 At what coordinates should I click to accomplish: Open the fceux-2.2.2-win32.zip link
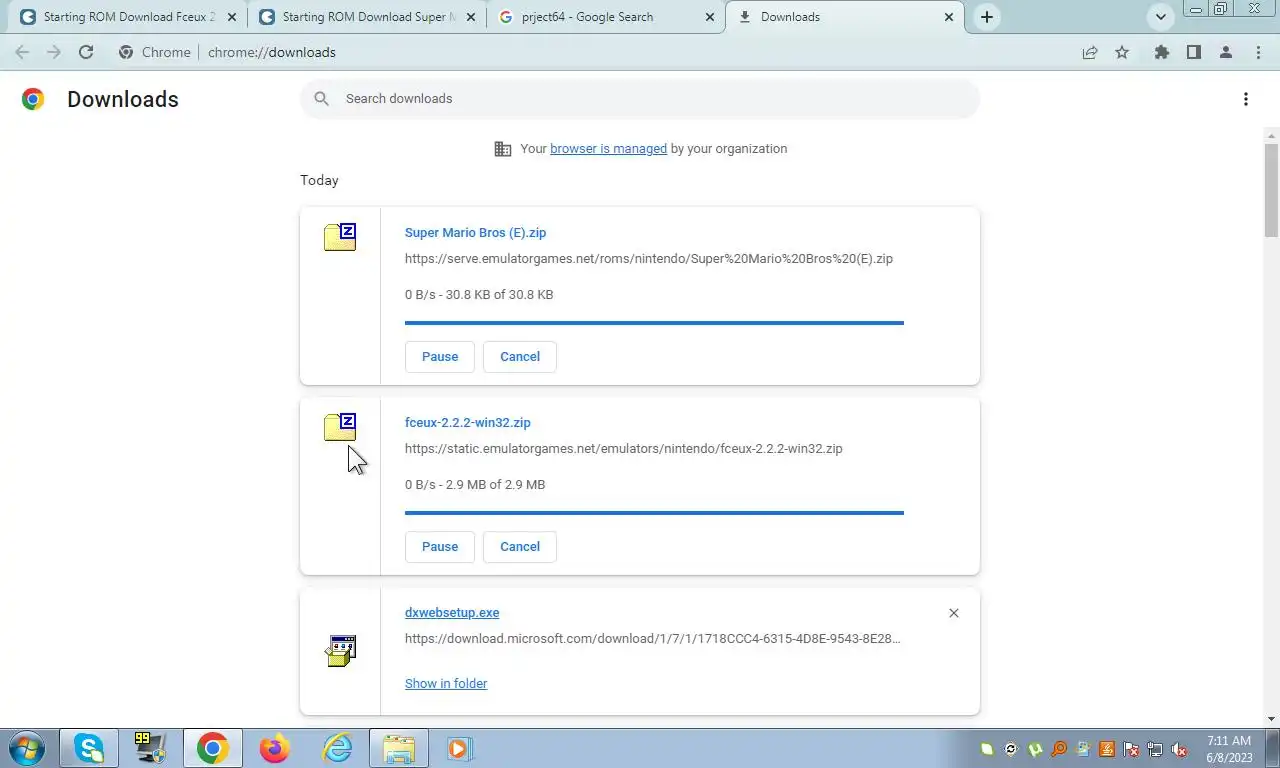coord(467,423)
